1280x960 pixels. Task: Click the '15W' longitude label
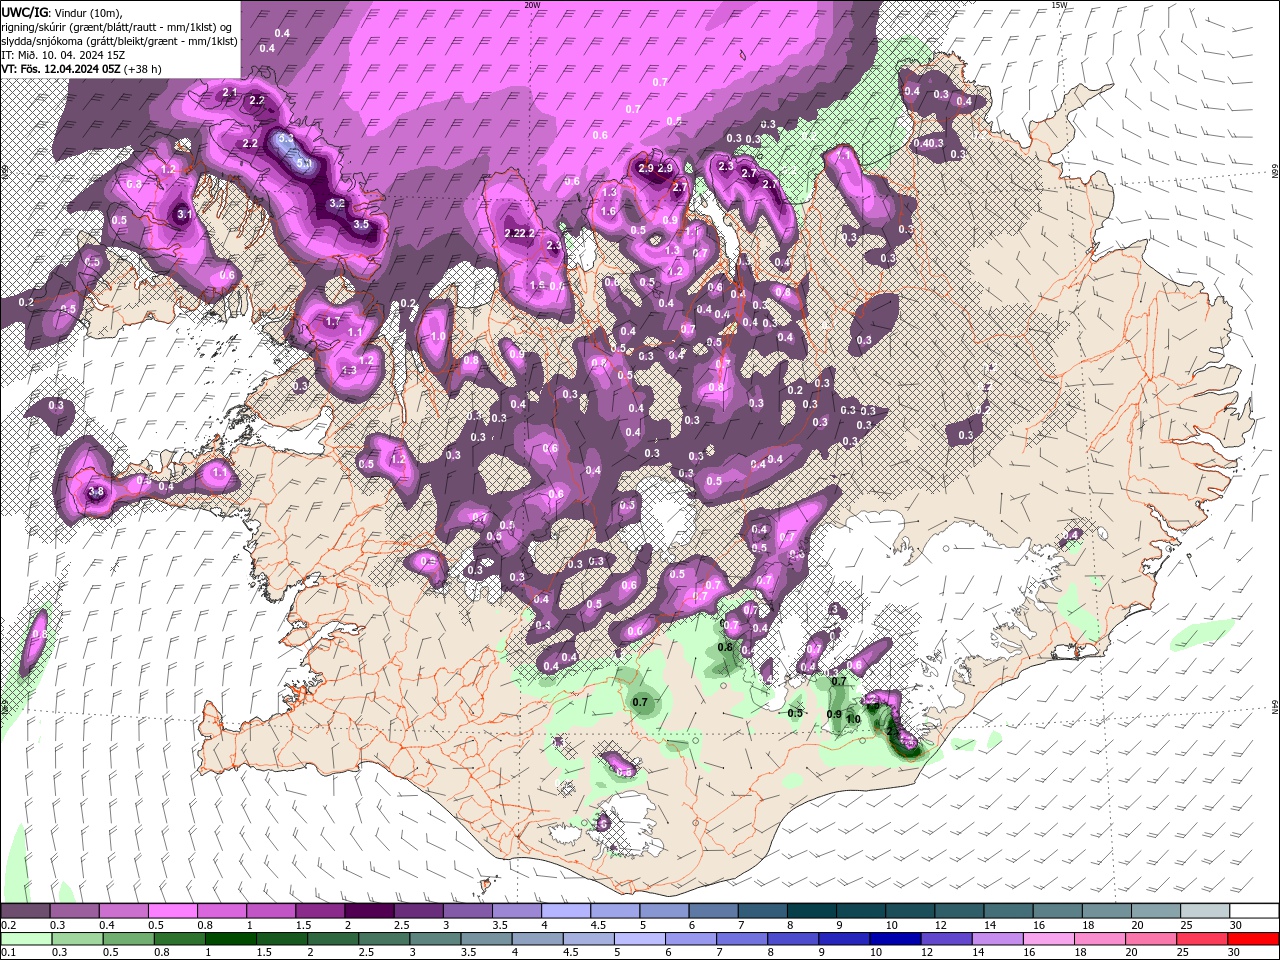tap(1059, 5)
